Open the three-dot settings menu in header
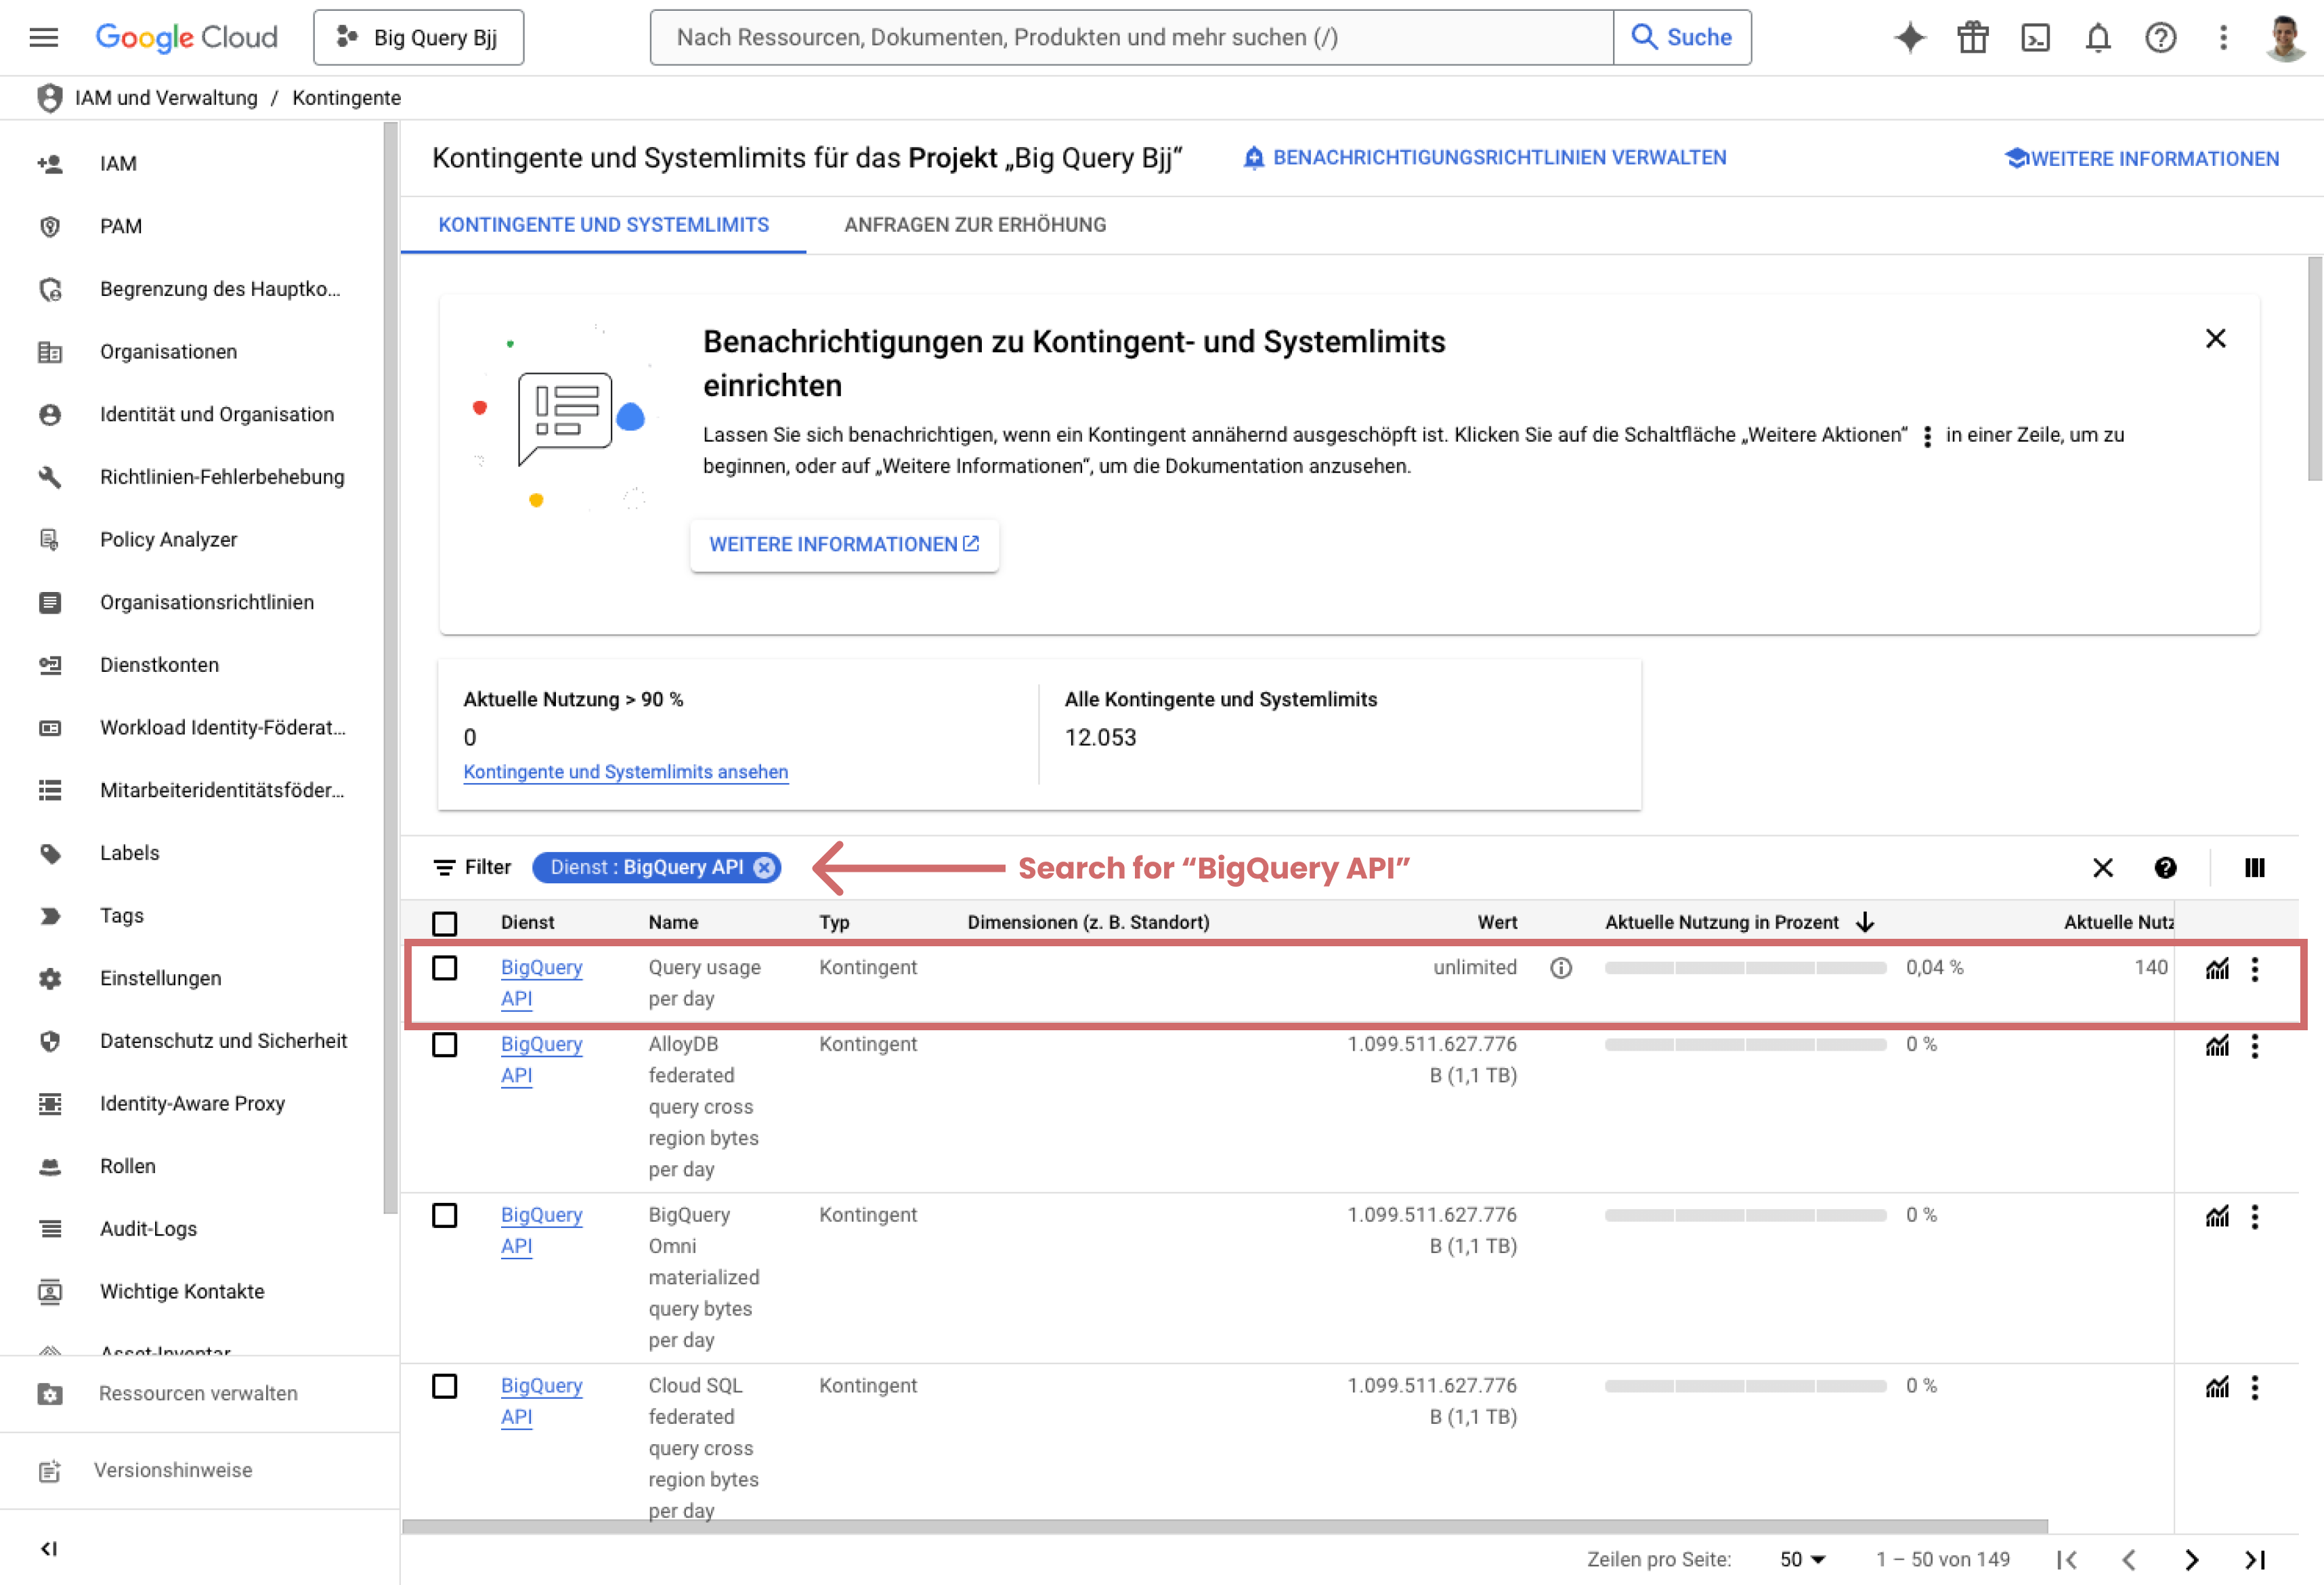This screenshot has width=2324, height=1585. click(x=2223, y=38)
